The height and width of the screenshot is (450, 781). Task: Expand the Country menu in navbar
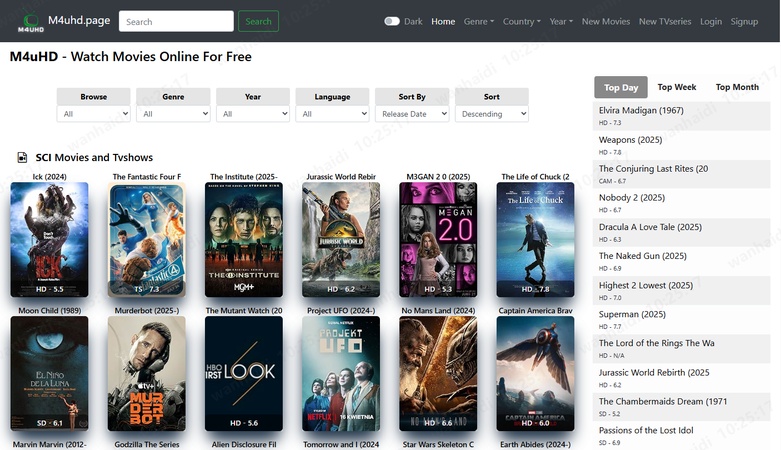point(521,21)
